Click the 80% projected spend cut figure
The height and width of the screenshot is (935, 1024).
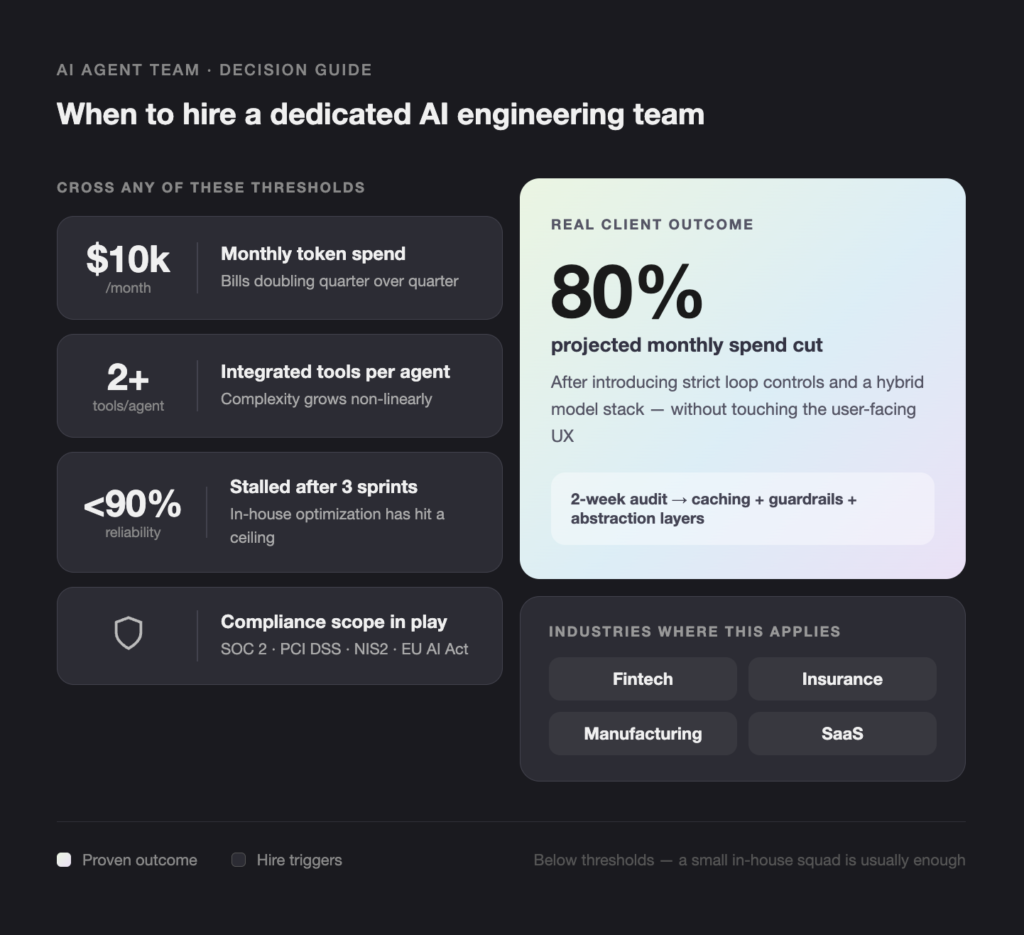[x=626, y=291]
